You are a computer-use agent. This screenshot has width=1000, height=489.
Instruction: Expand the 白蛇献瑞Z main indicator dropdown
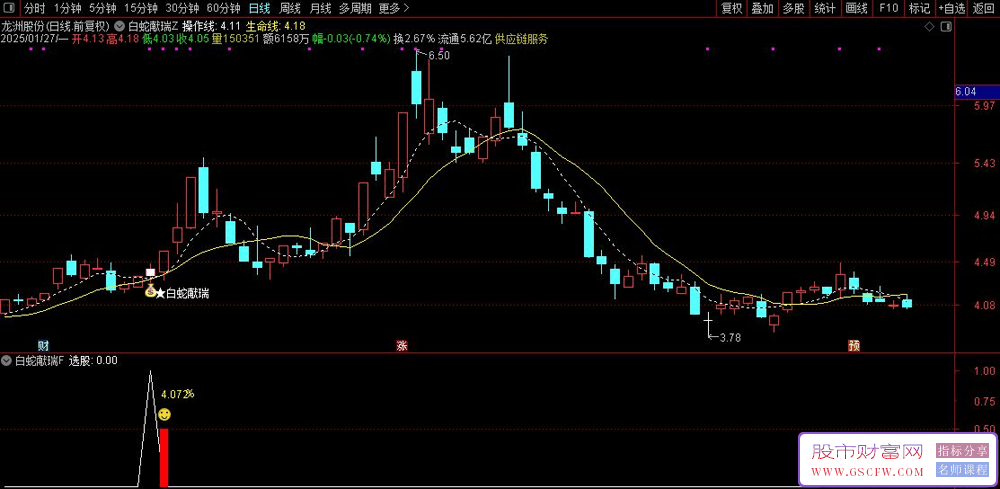click(x=119, y=26)
